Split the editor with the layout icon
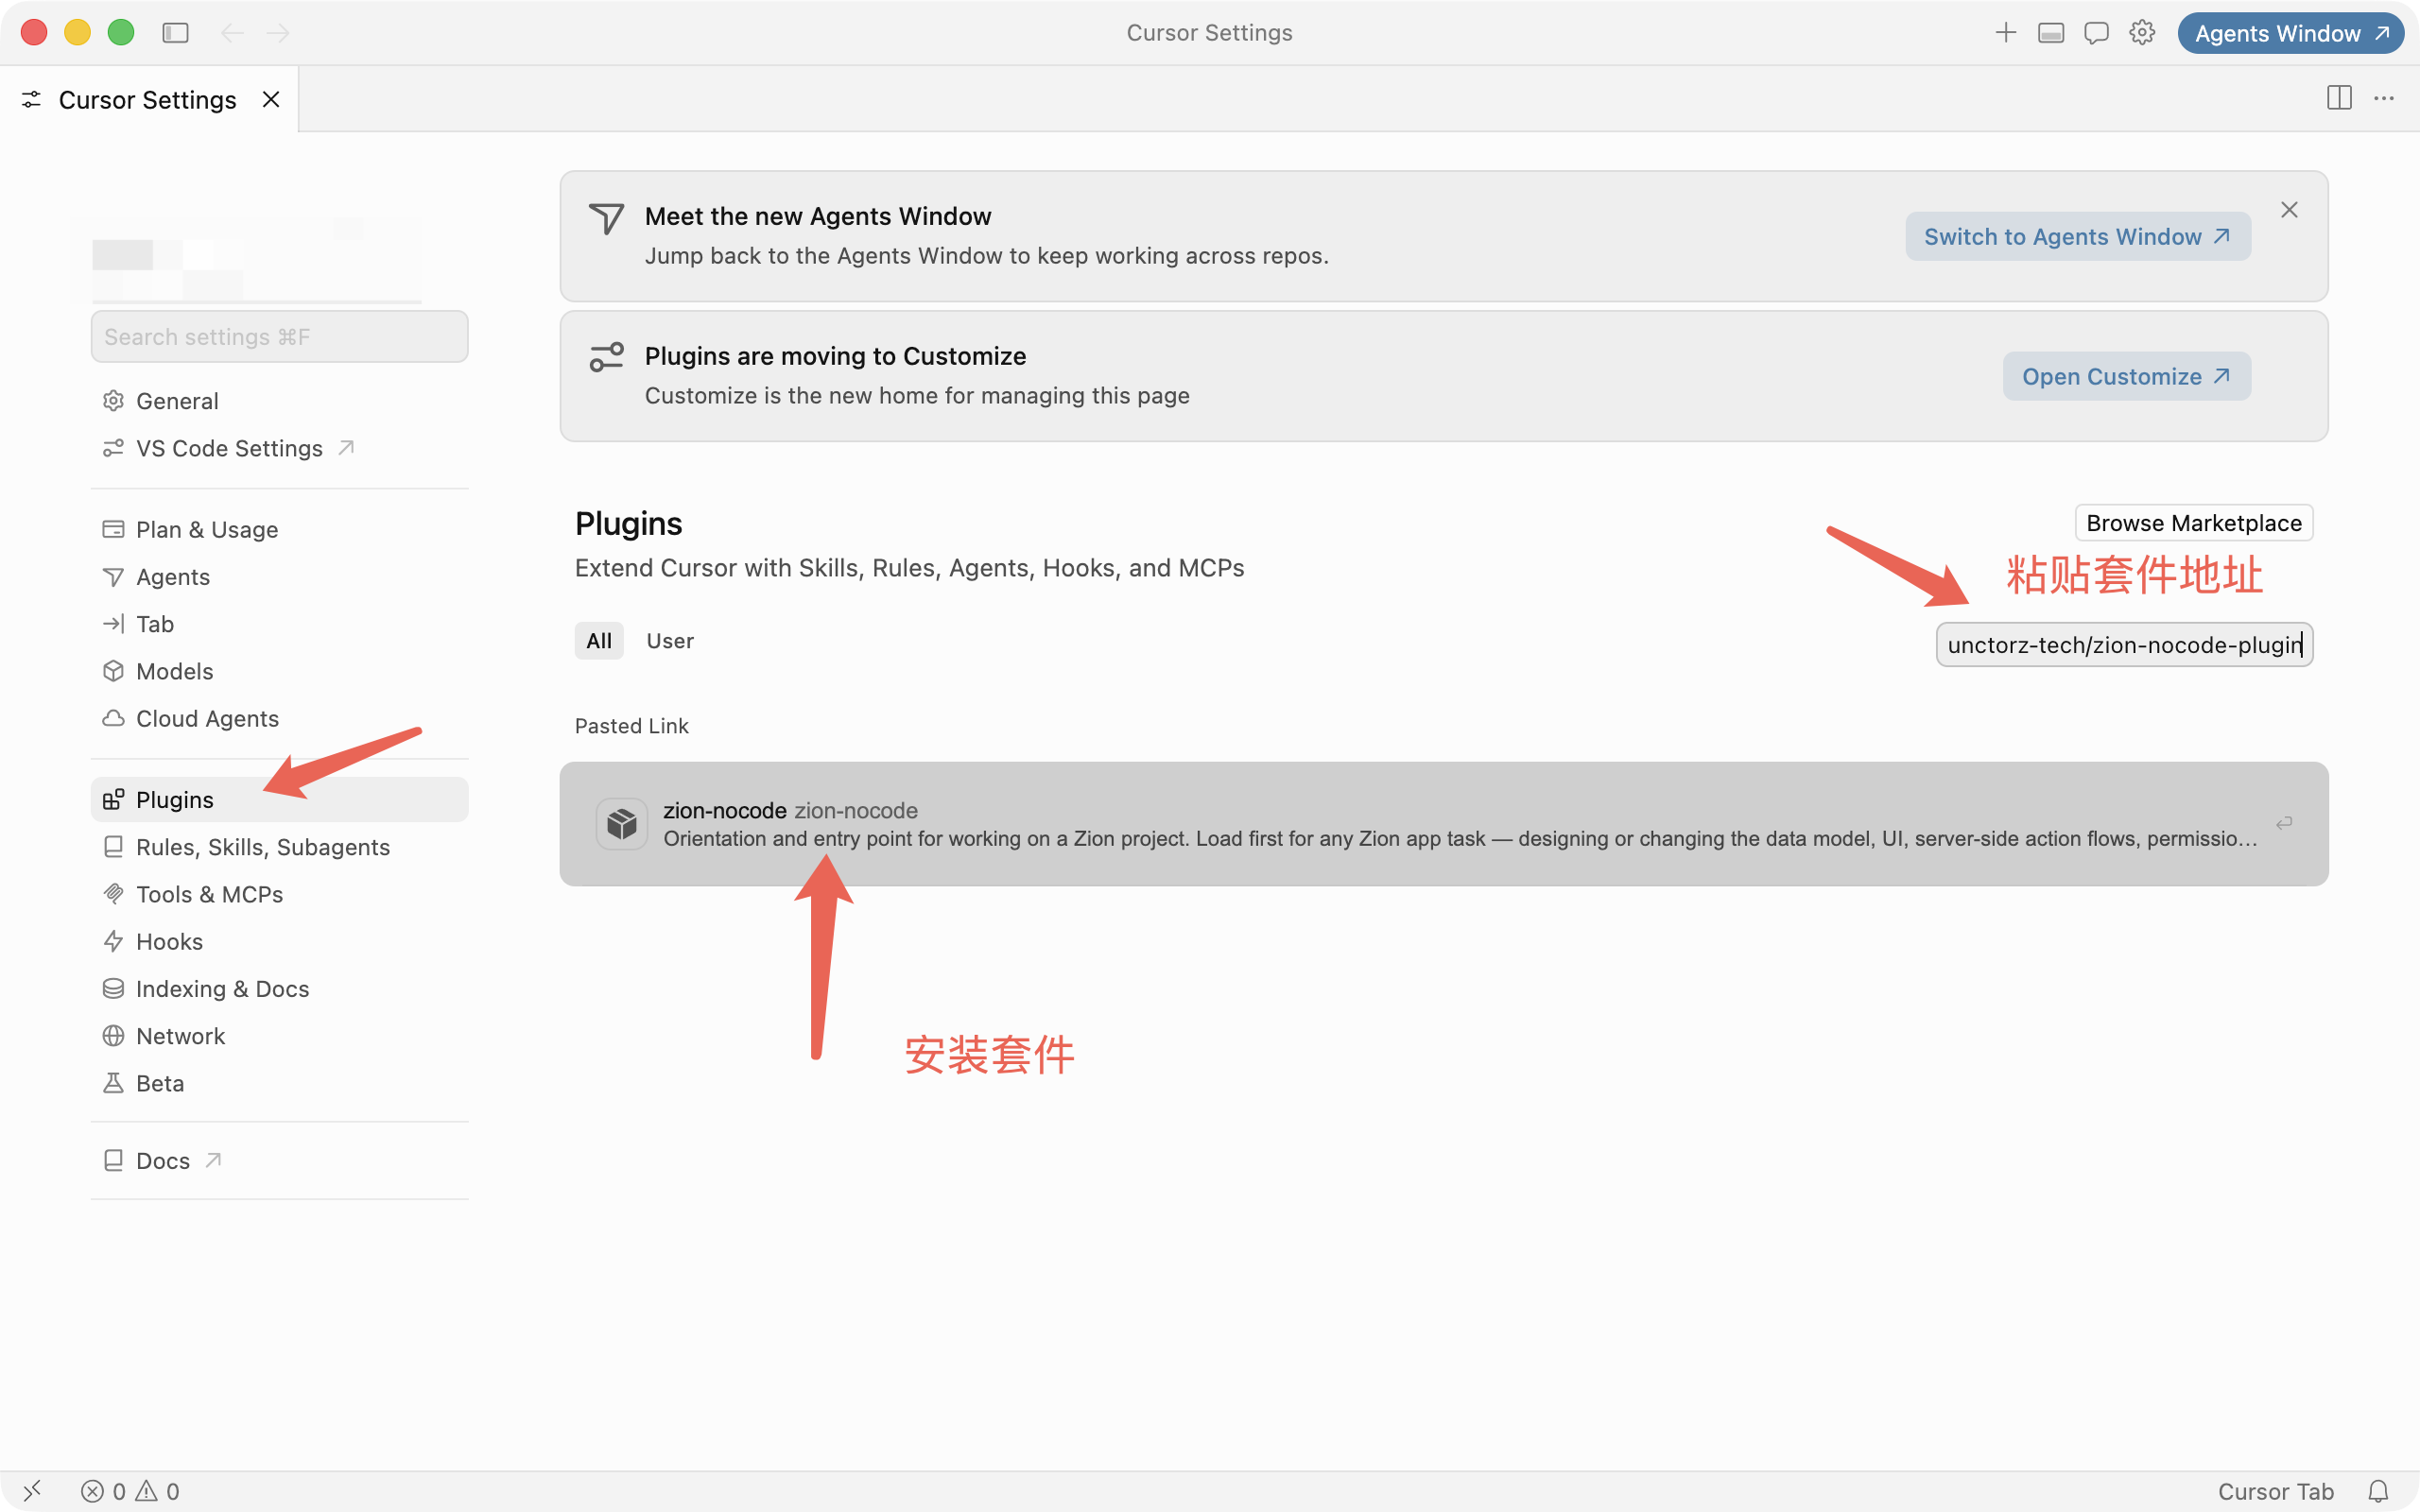The image size is (2420, 1512). tap(2339, 98)
